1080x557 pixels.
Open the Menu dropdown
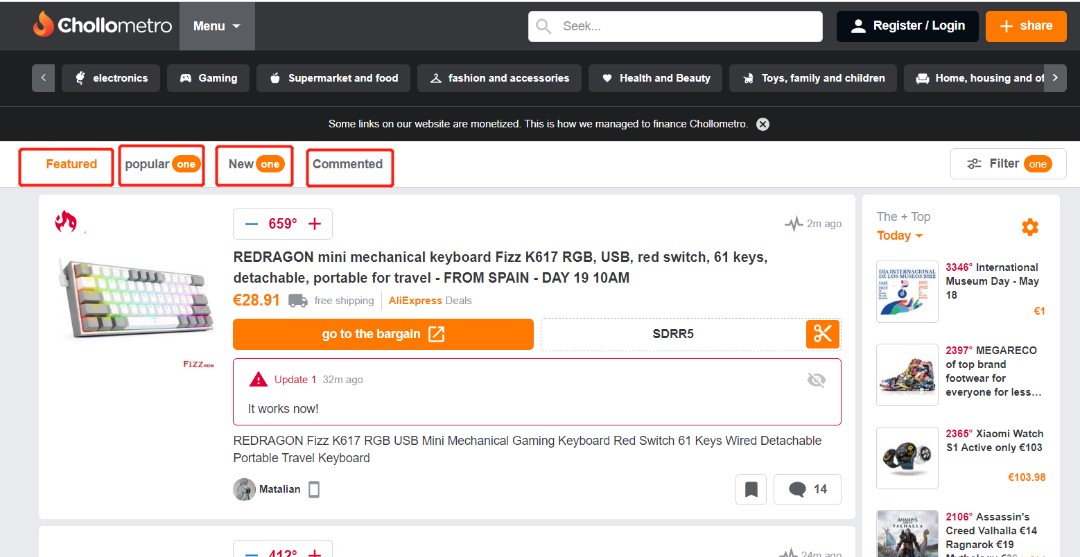click(x=217, y=26)
